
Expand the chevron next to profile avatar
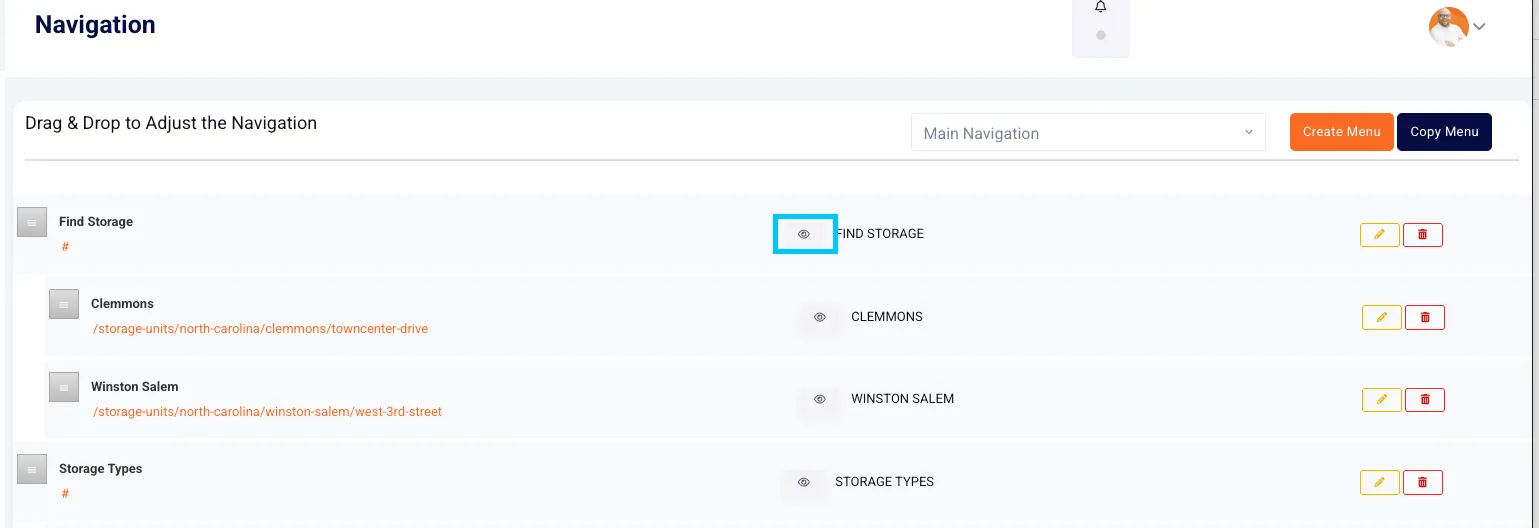pos(1479,27)
